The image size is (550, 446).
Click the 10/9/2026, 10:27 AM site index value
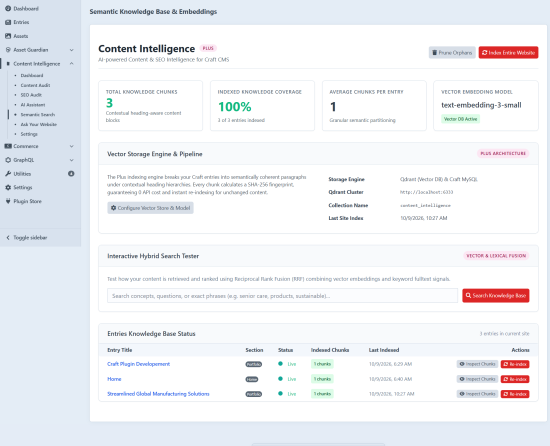pos(424,218)
